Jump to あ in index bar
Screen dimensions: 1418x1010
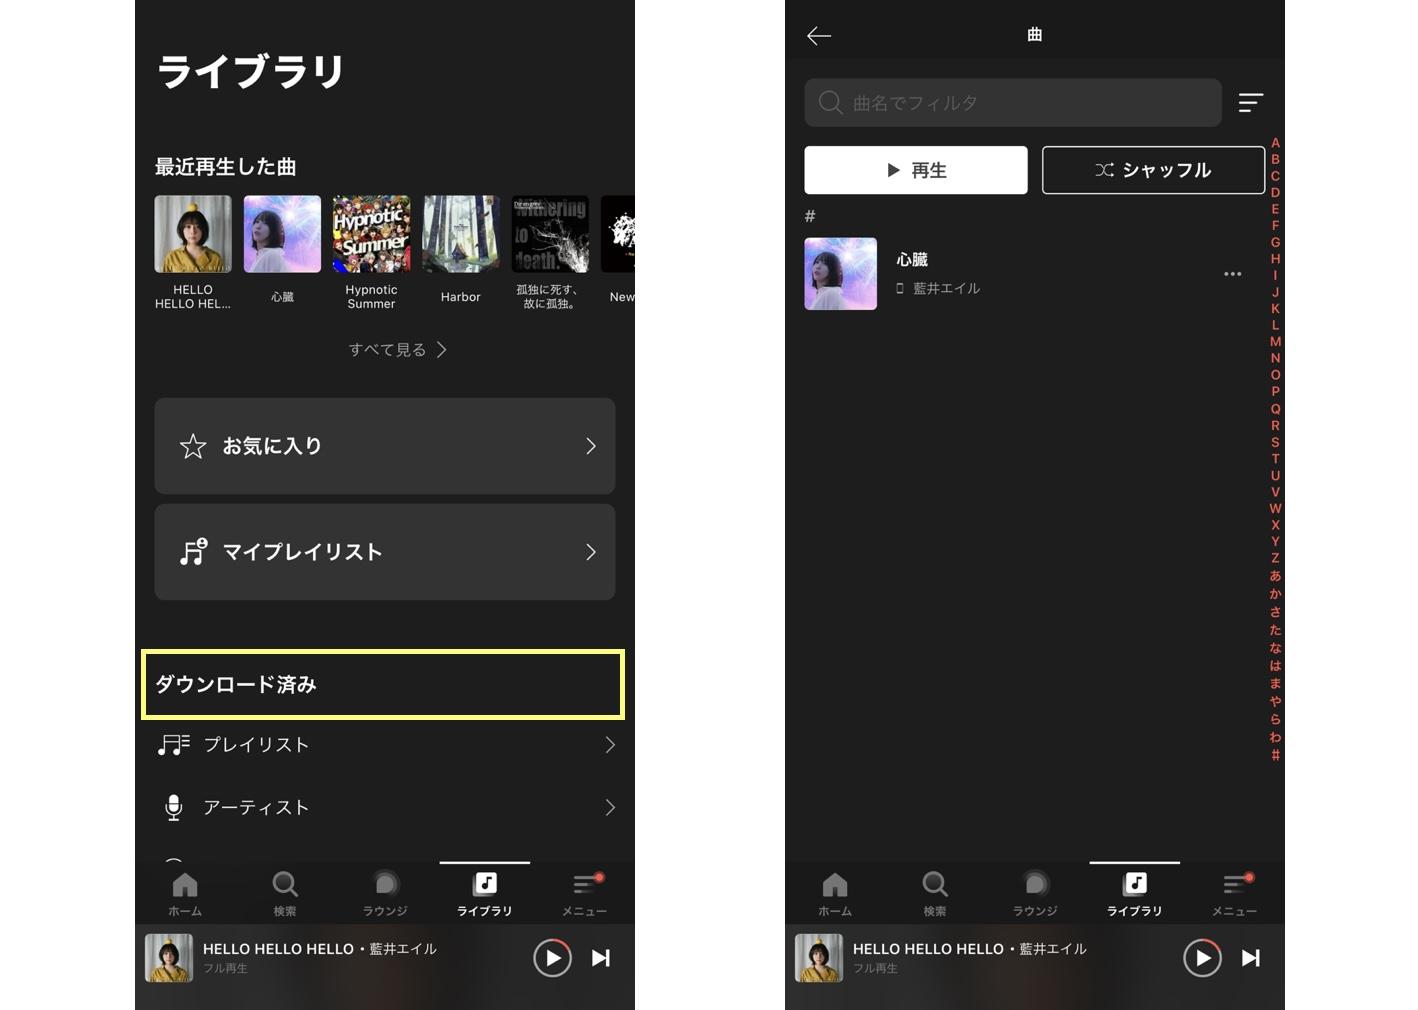point(1275,576)
